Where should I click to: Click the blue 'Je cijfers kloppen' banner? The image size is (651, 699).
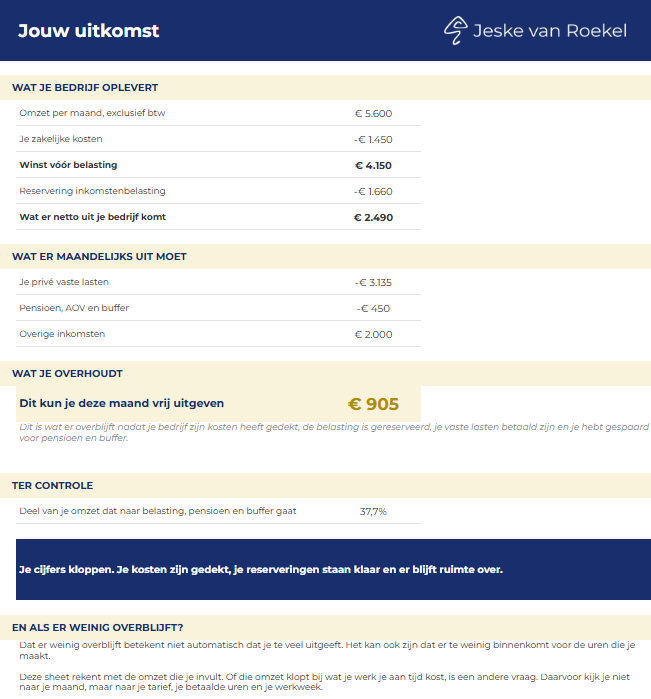click(334, 569)
